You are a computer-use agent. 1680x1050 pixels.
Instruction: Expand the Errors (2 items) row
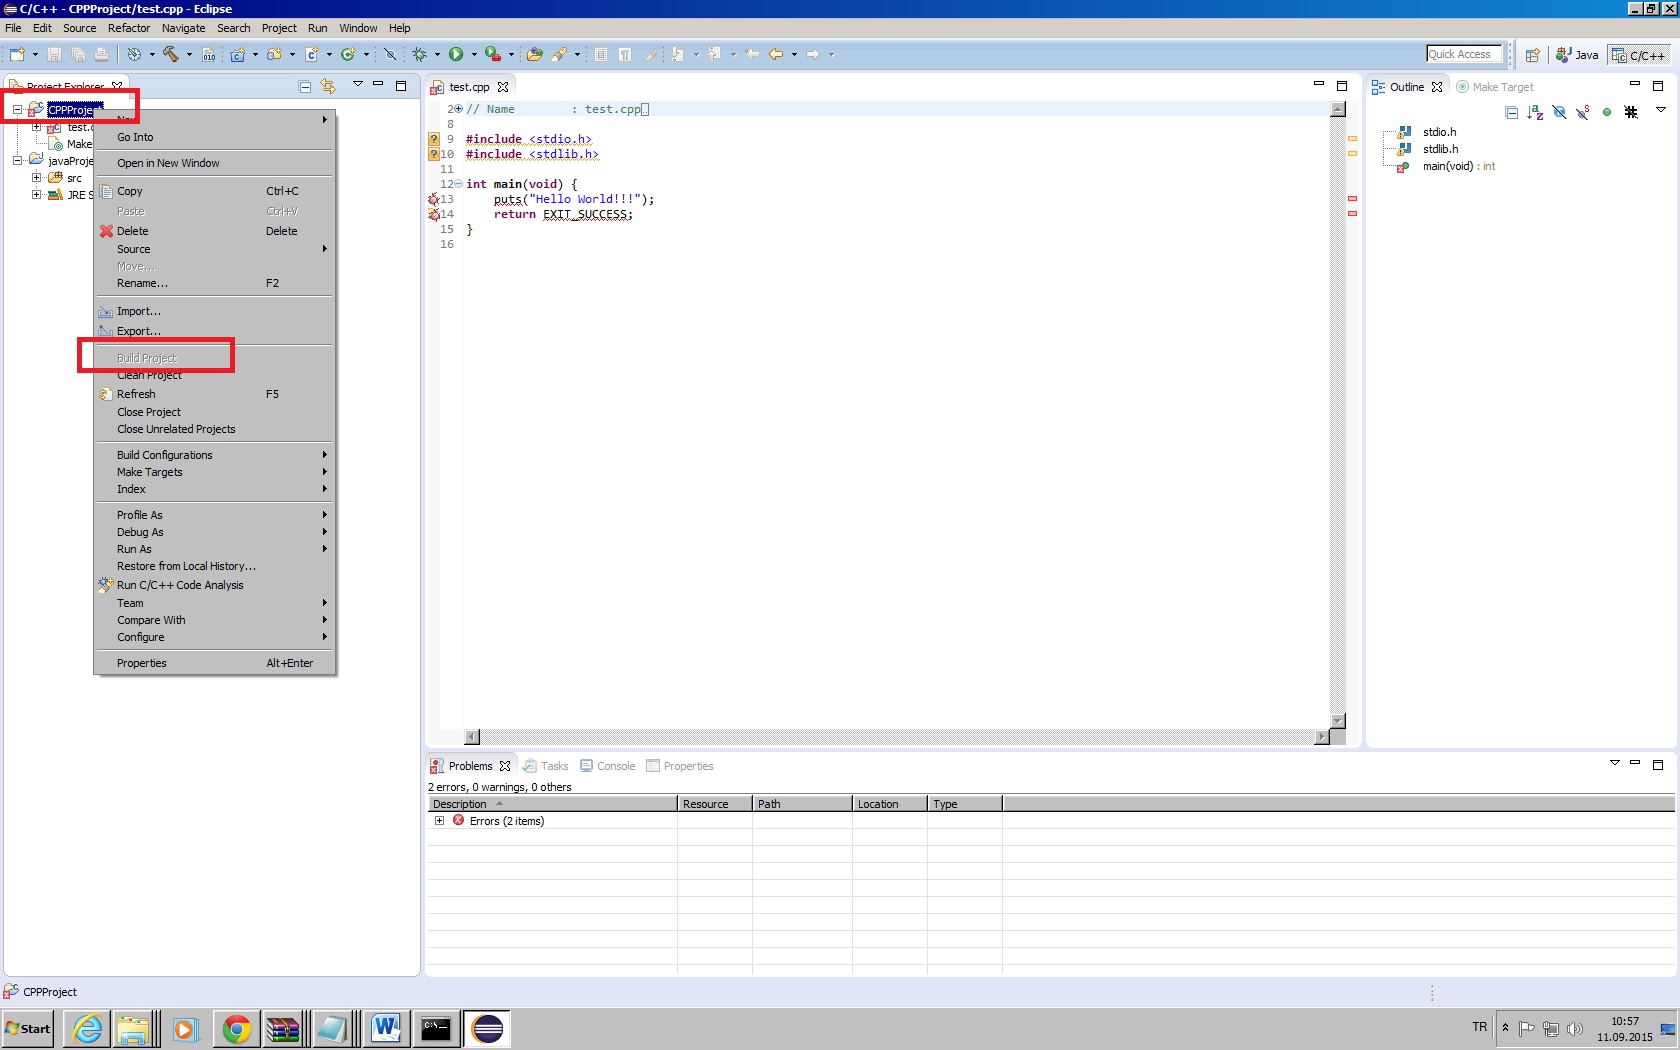[x=439, y=820]
